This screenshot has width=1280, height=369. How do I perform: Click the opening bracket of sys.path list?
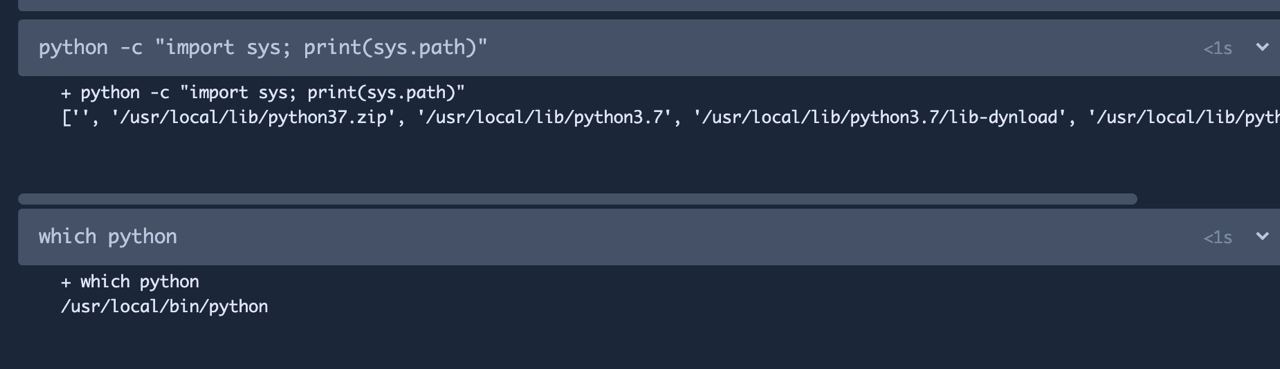65,117
